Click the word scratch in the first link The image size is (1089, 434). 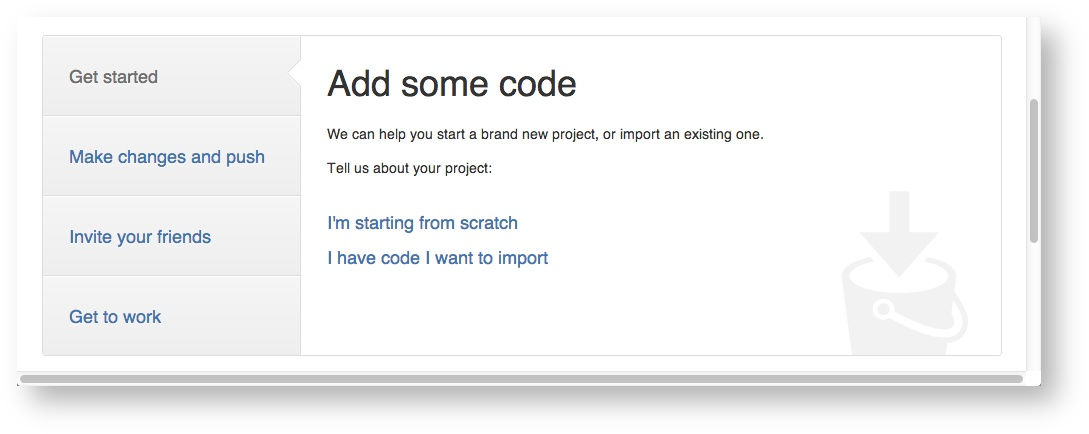488,223
